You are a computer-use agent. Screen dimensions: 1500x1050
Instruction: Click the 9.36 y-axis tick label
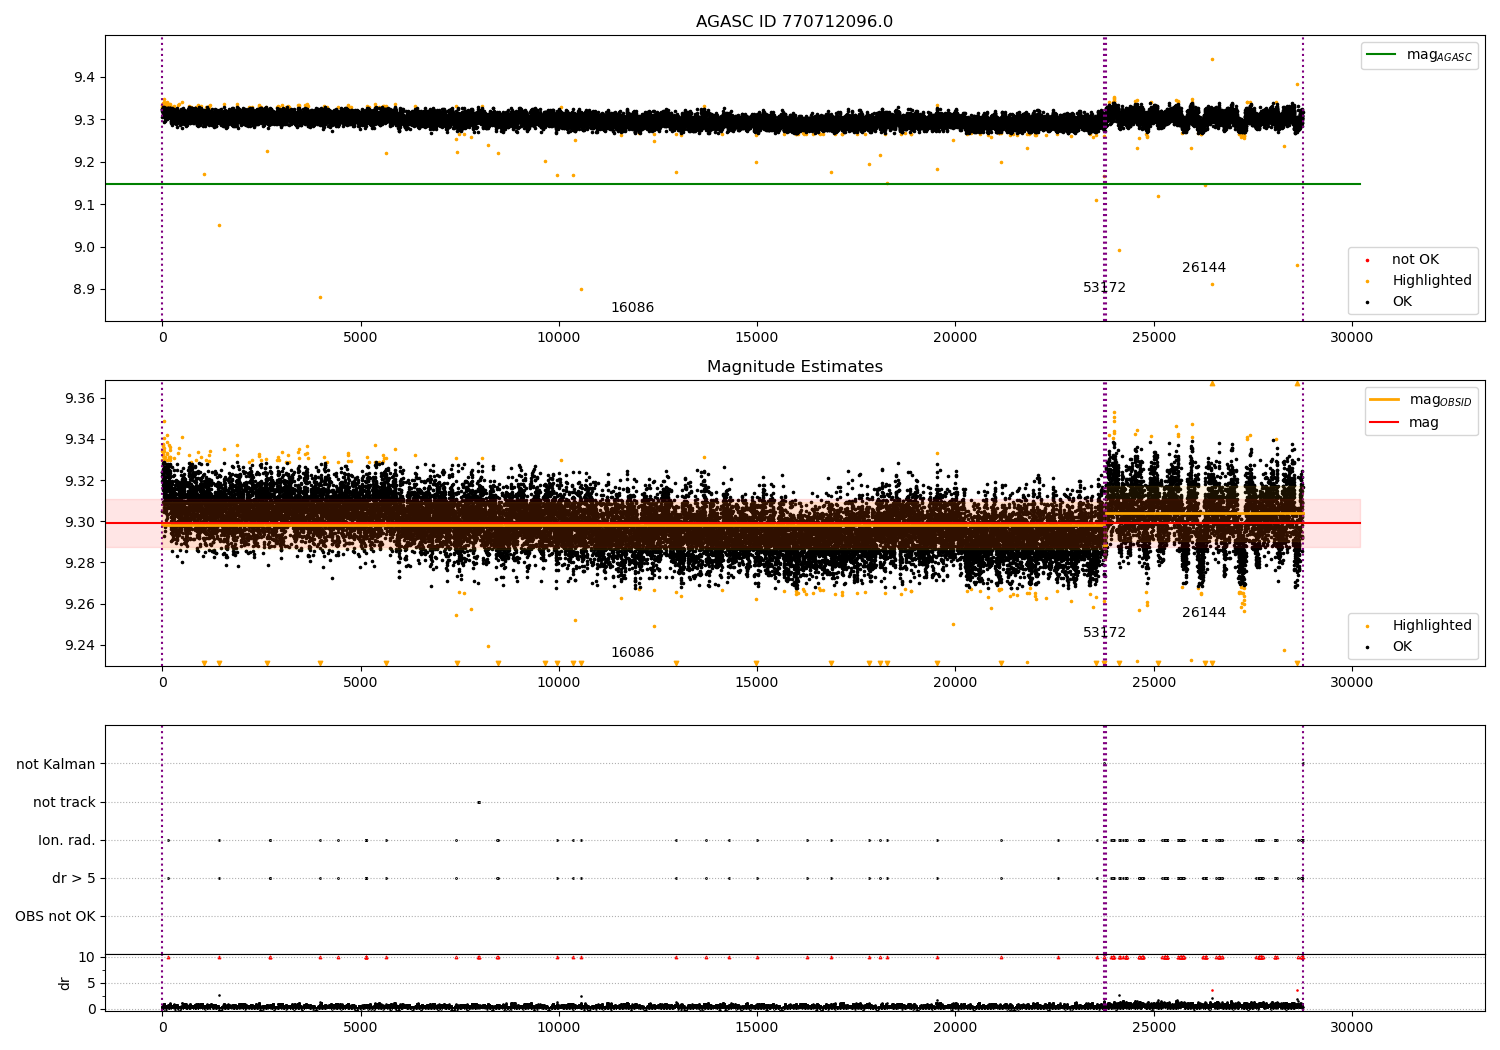pos(80,399)
